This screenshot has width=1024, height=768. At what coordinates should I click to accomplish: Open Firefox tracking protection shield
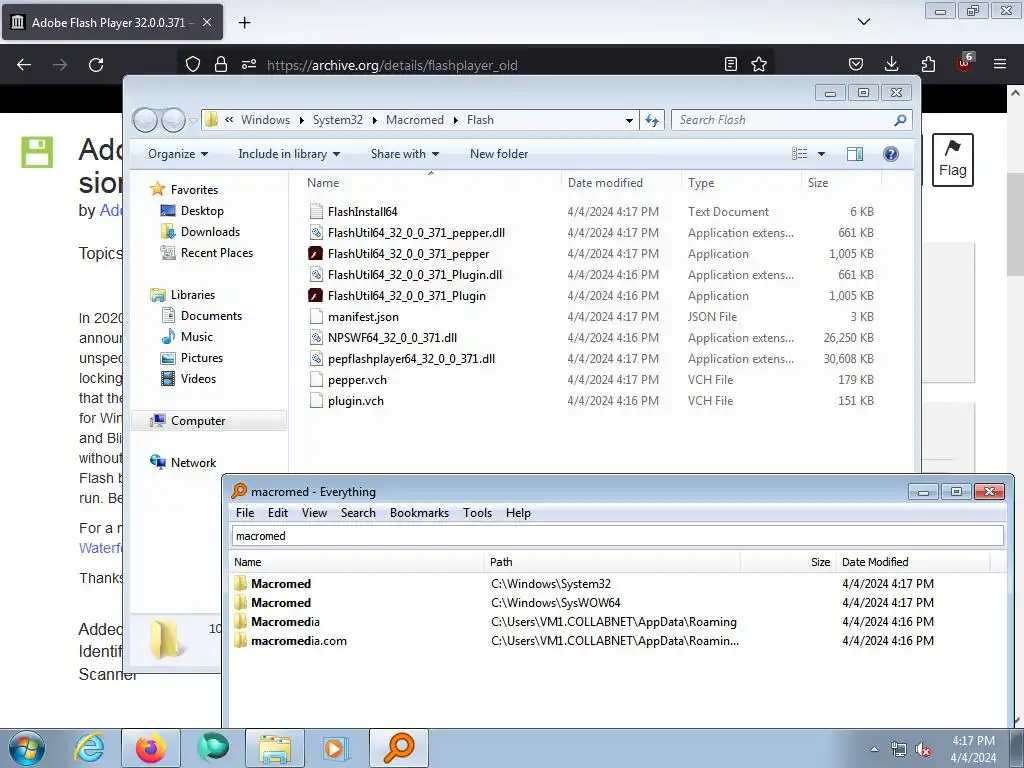193,64
